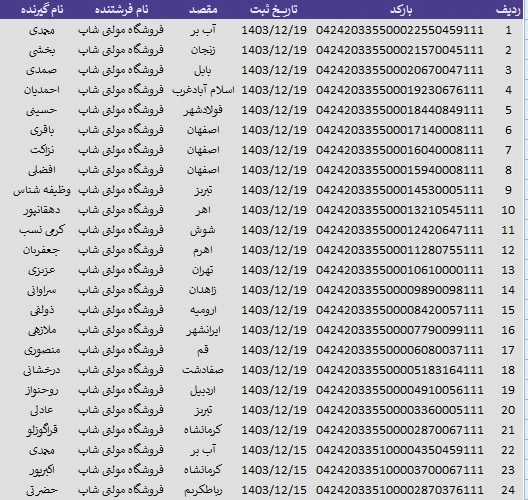This screenshot has width=528, height=500.
Task: Select the مقصد header cell
Action: (203, 10)
